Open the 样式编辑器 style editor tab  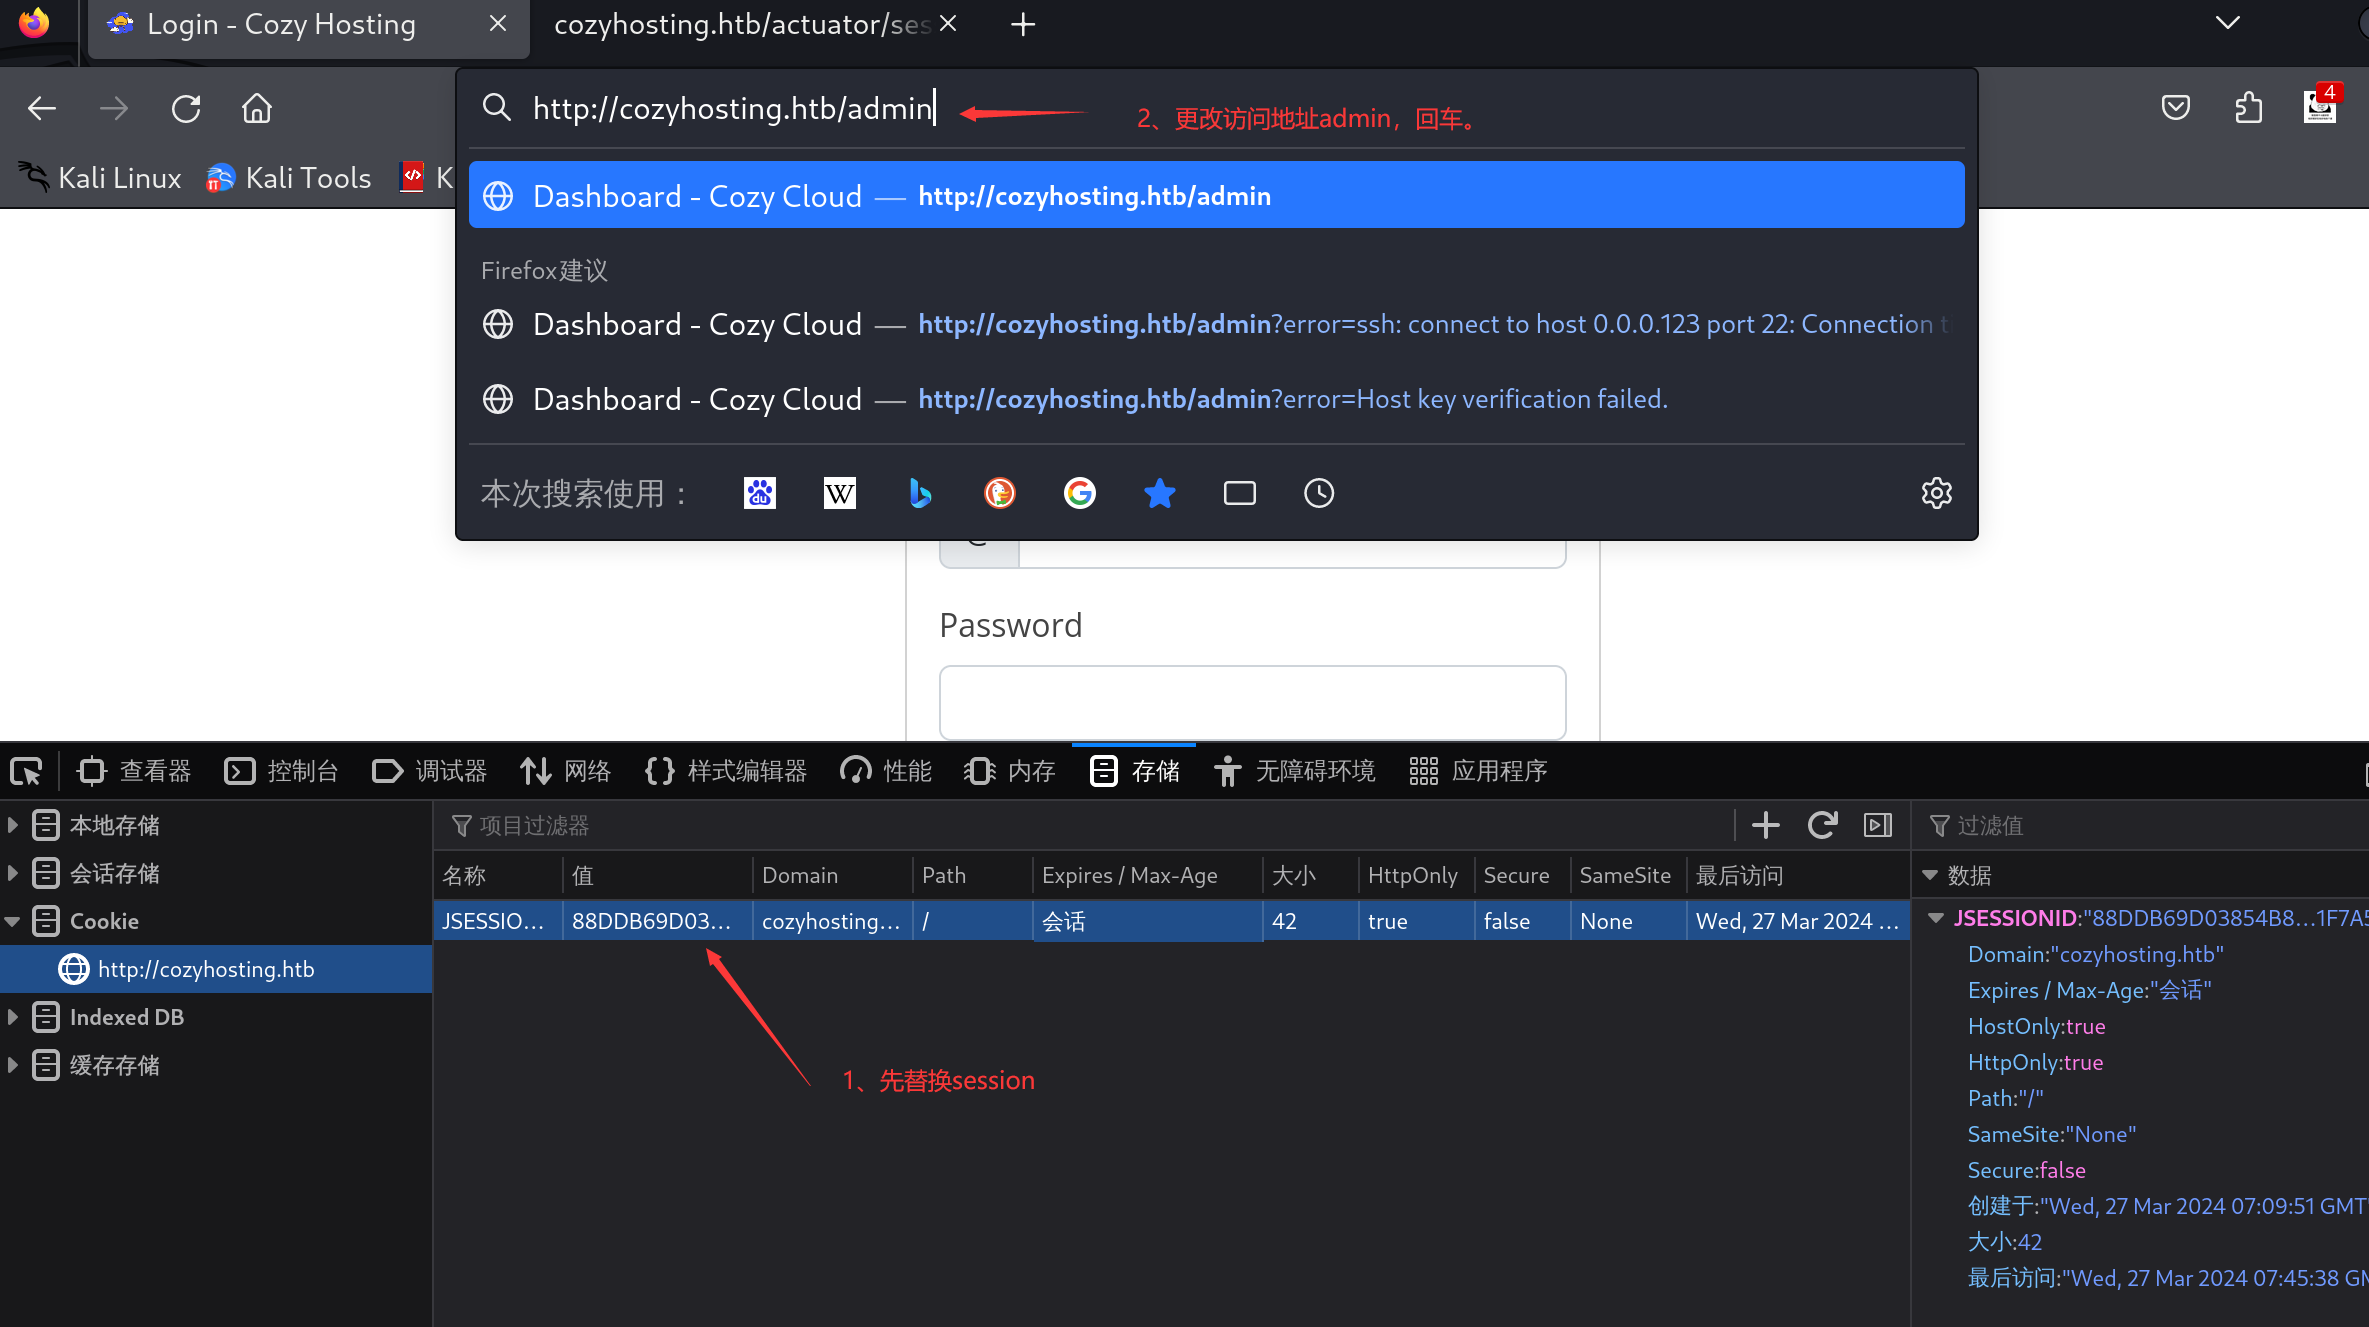click(x=727, y=771)
